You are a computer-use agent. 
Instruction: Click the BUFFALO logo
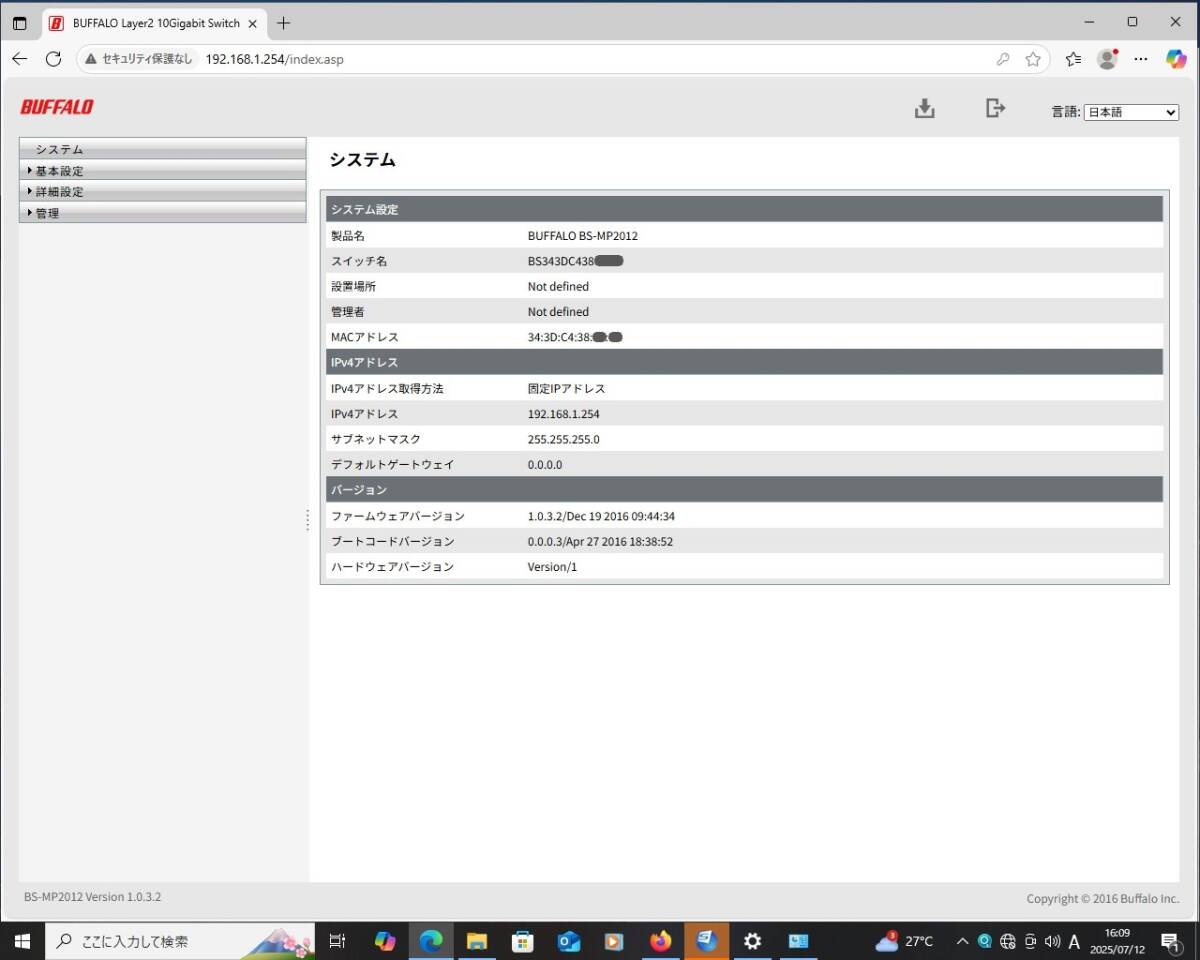coord(57,107)
